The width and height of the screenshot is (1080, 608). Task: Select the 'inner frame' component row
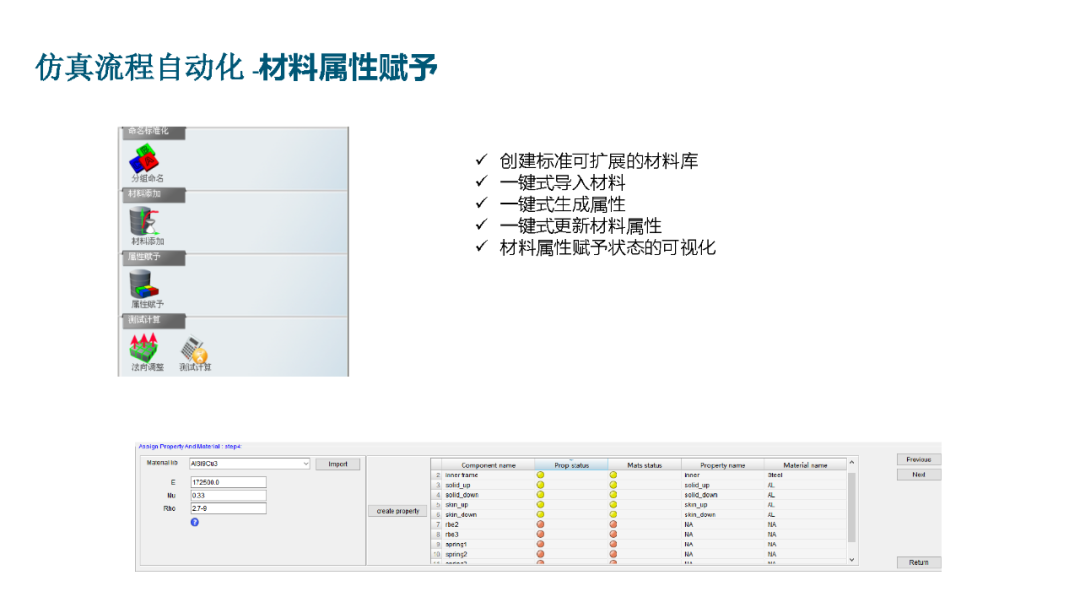(x=639, y=475)
